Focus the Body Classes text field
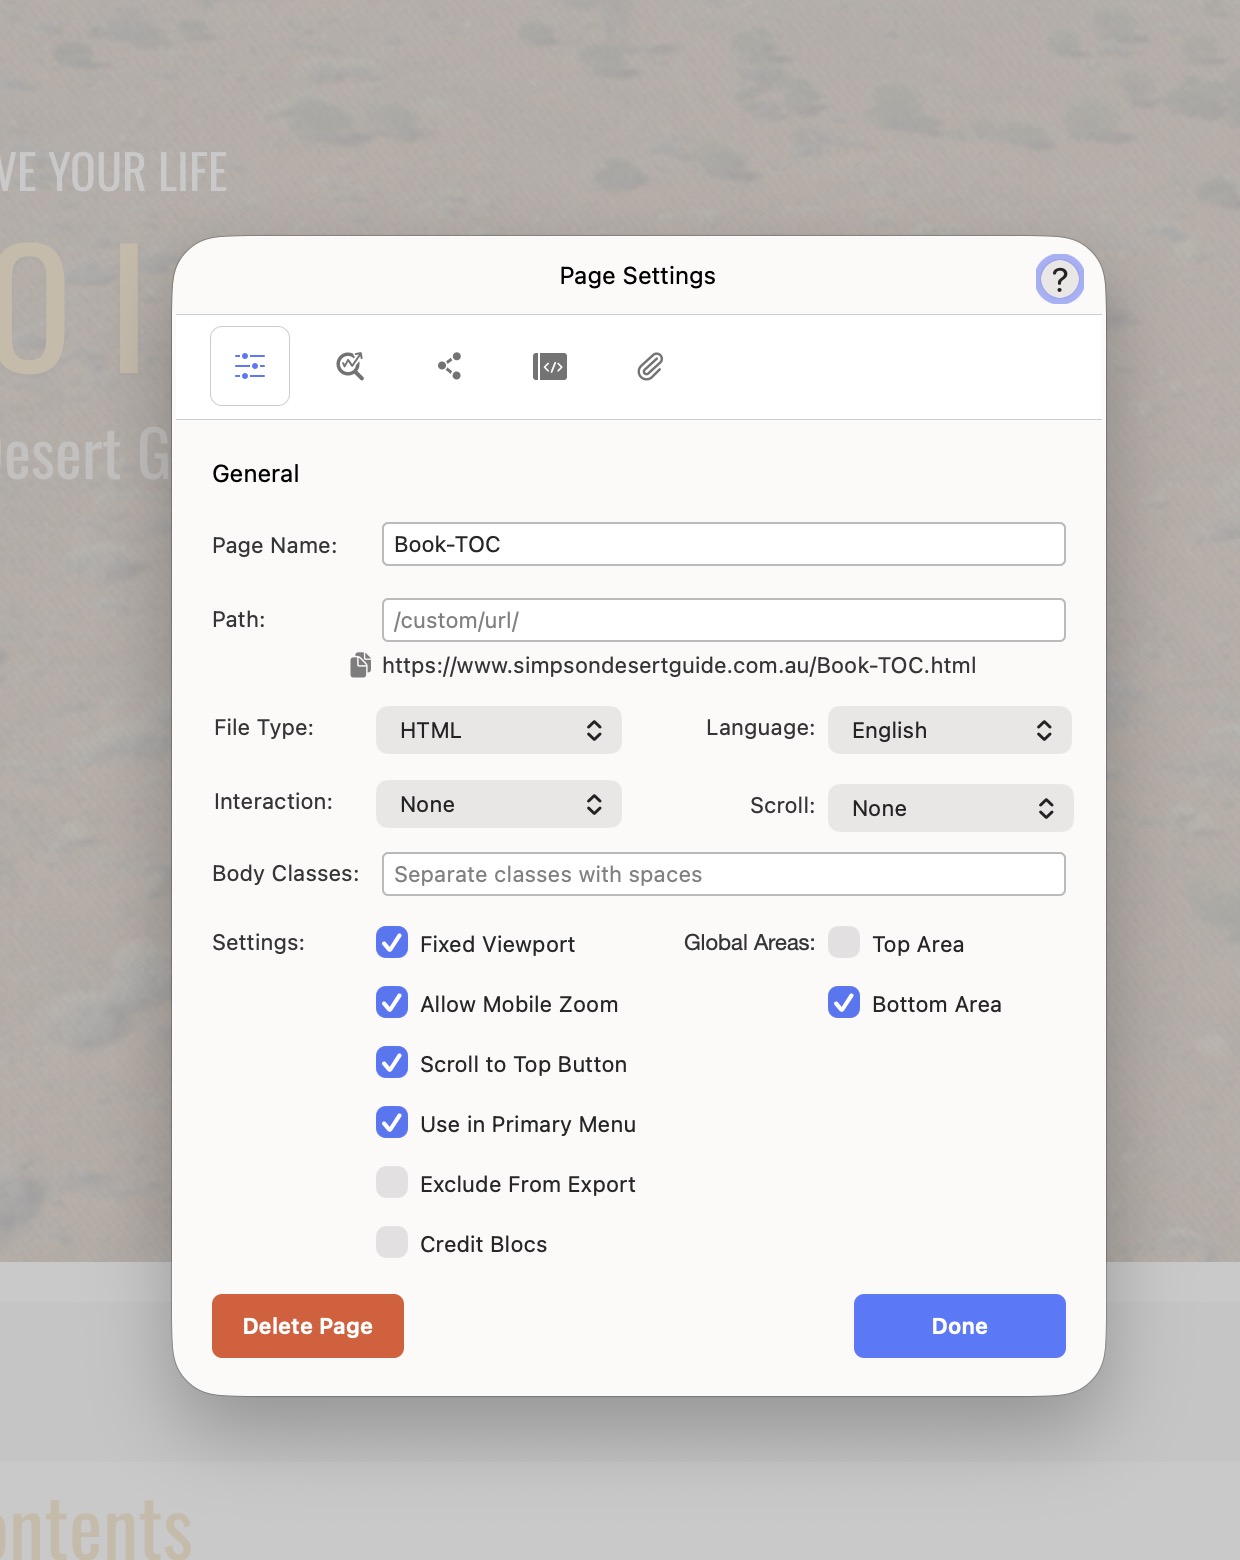The image size is (1240, 1560). click(x=723, y=874)
